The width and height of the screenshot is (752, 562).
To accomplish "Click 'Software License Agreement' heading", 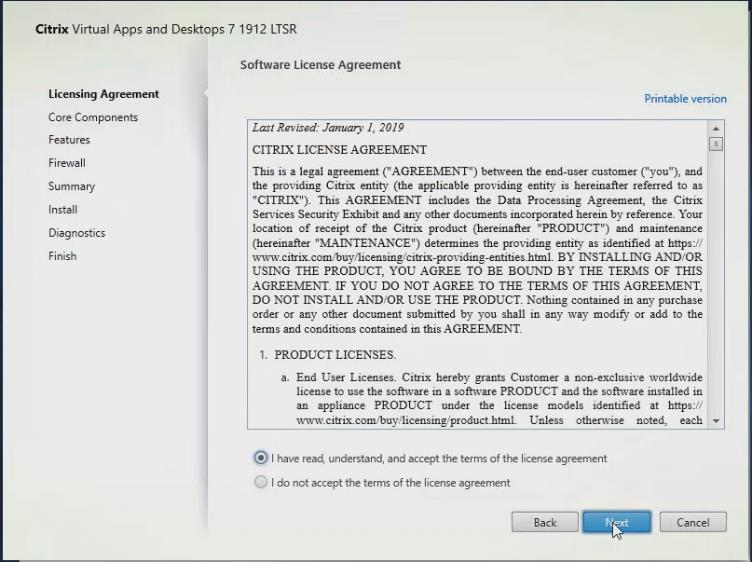I will tap(320, 65).
